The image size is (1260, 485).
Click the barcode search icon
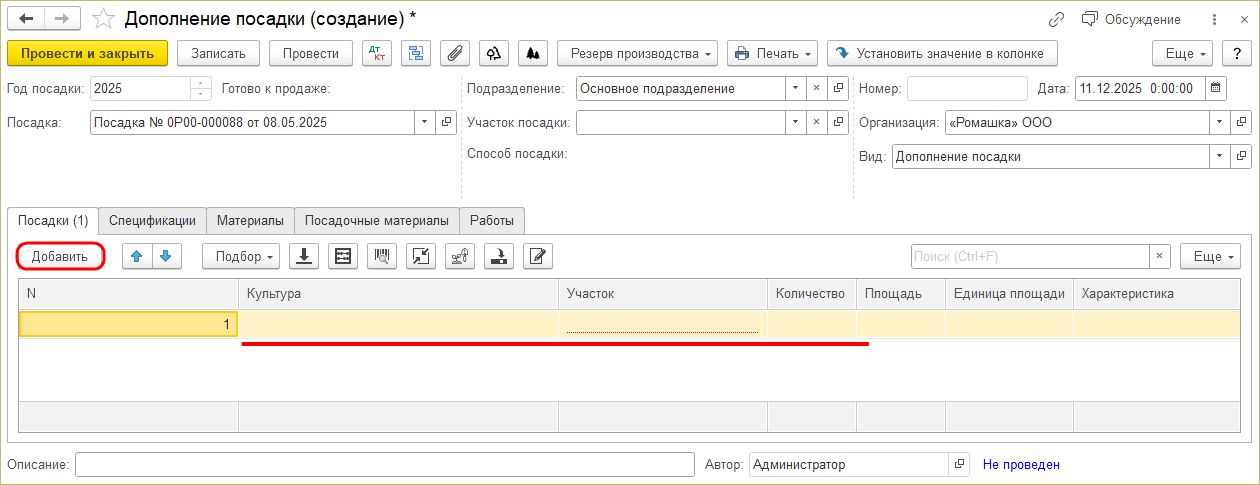tap(382, 256)
